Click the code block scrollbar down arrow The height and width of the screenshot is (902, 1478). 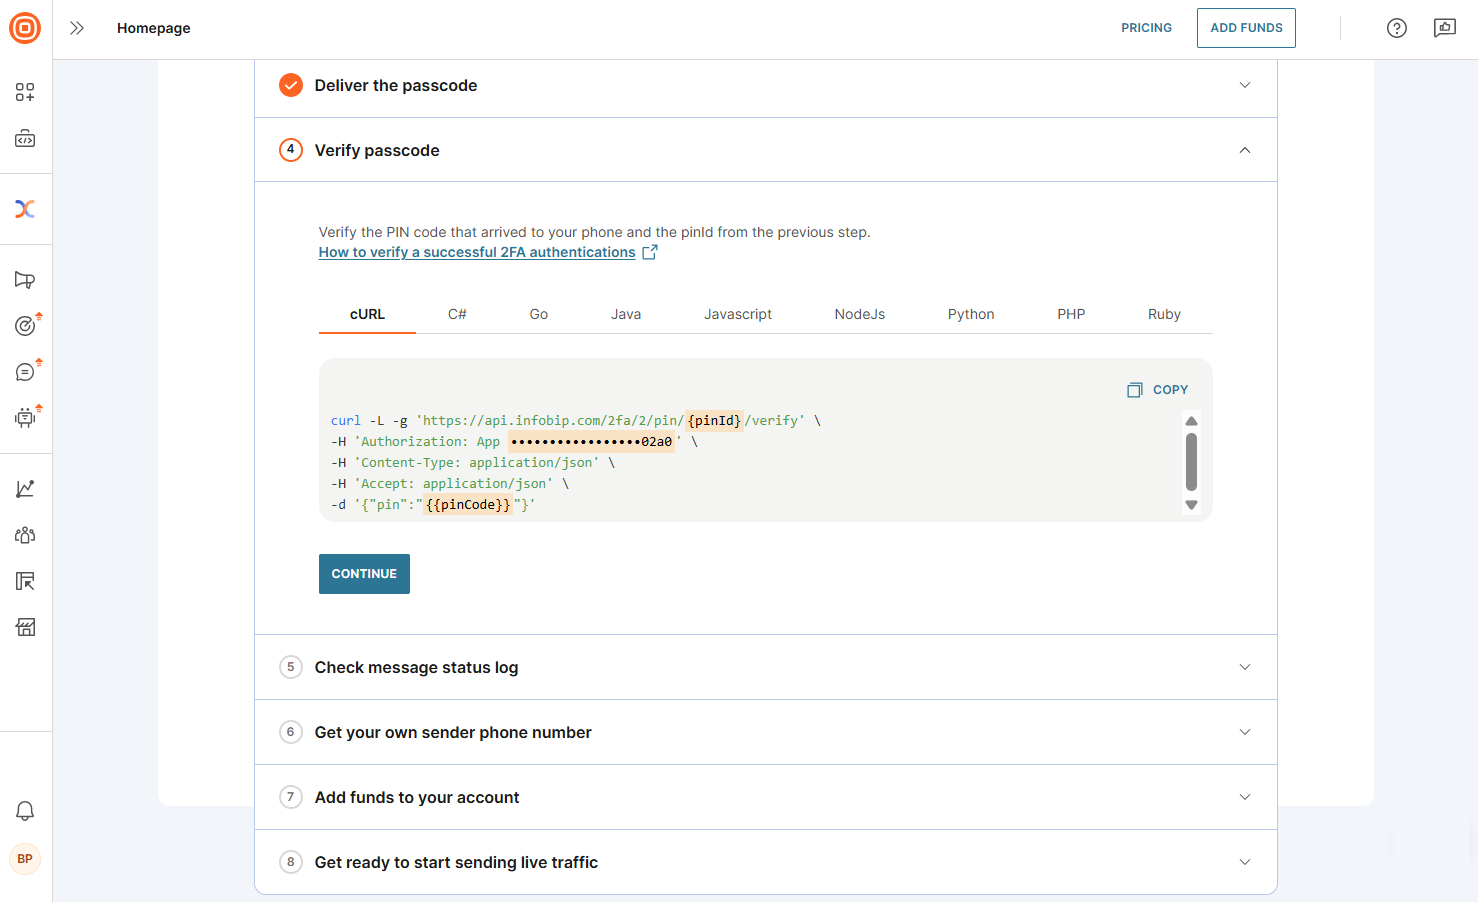(x=1191, y=505)
